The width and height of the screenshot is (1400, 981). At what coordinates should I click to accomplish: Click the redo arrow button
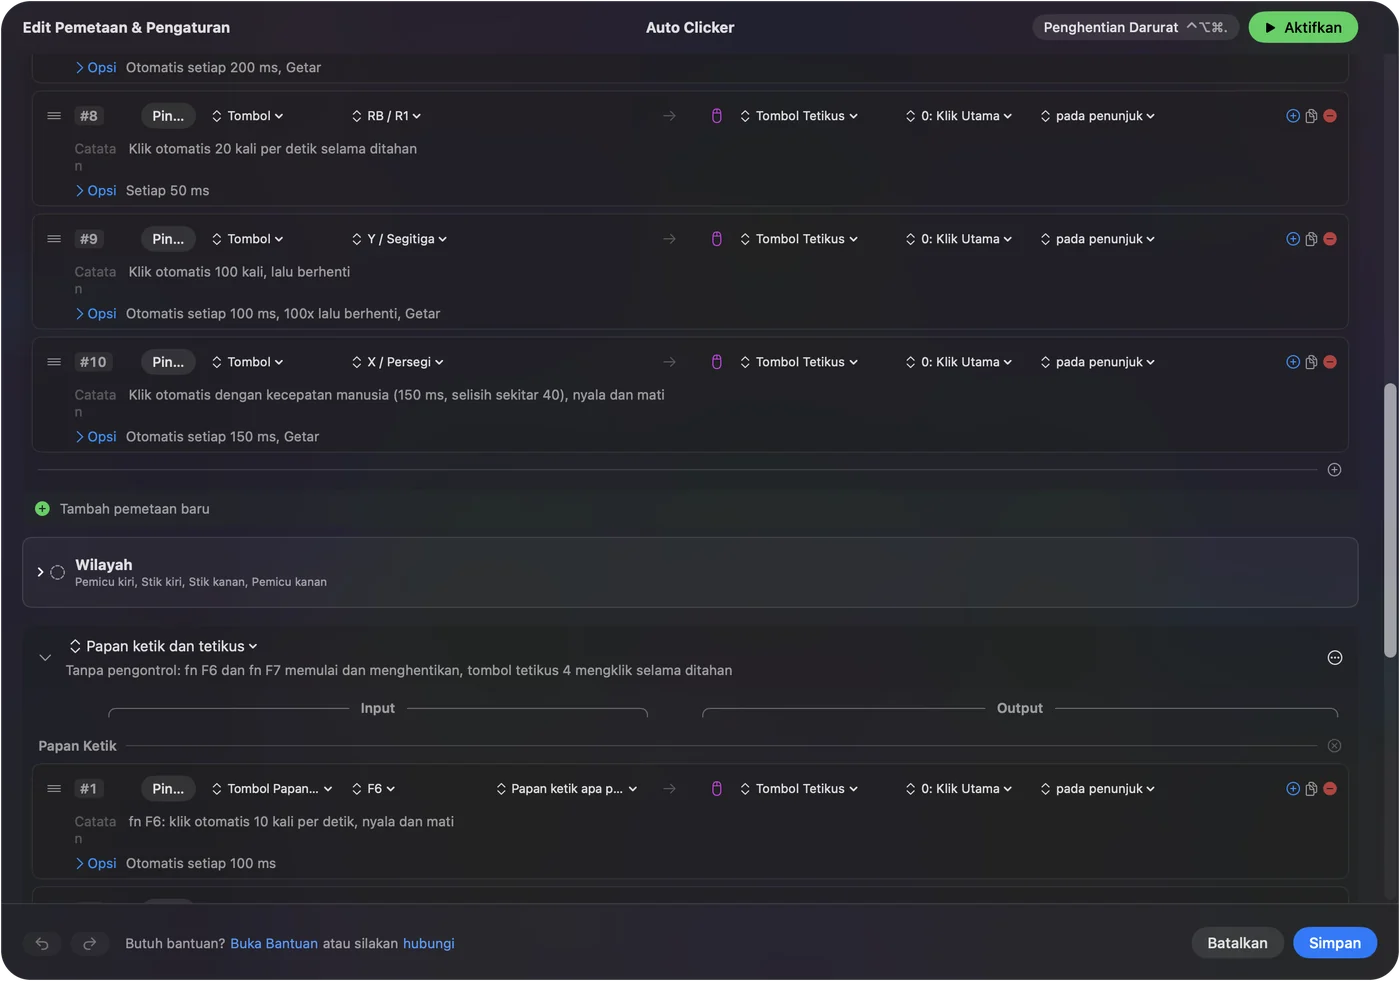tap(89, 943)
